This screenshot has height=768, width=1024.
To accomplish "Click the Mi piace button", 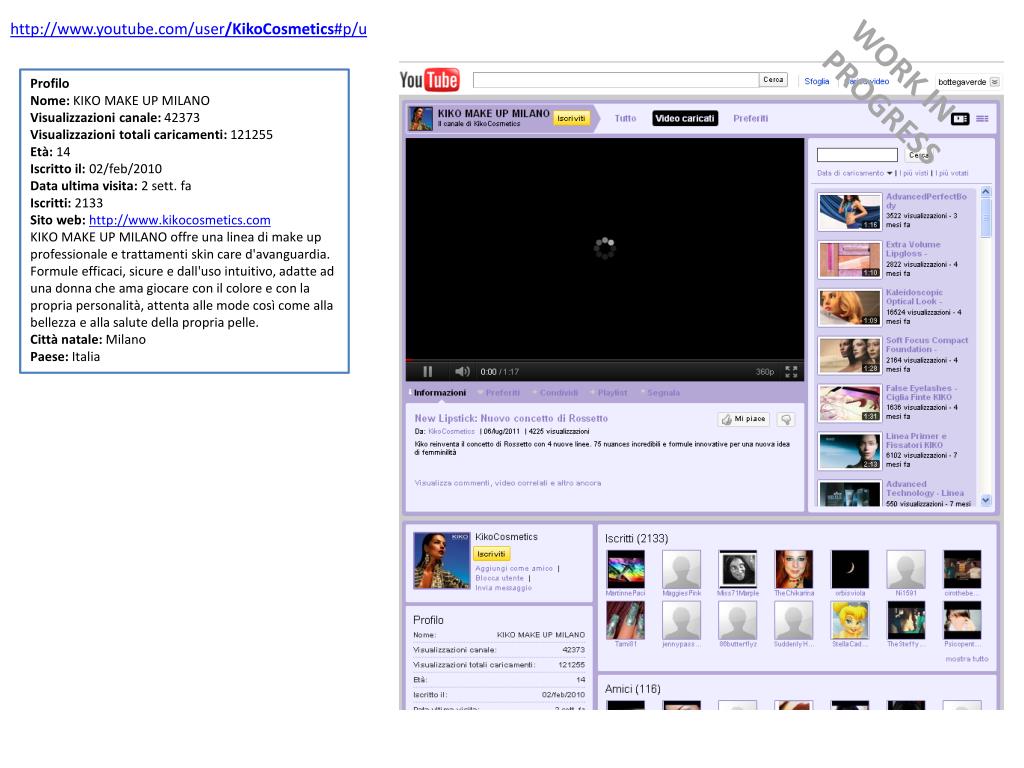I will click(x=743, y=419).
